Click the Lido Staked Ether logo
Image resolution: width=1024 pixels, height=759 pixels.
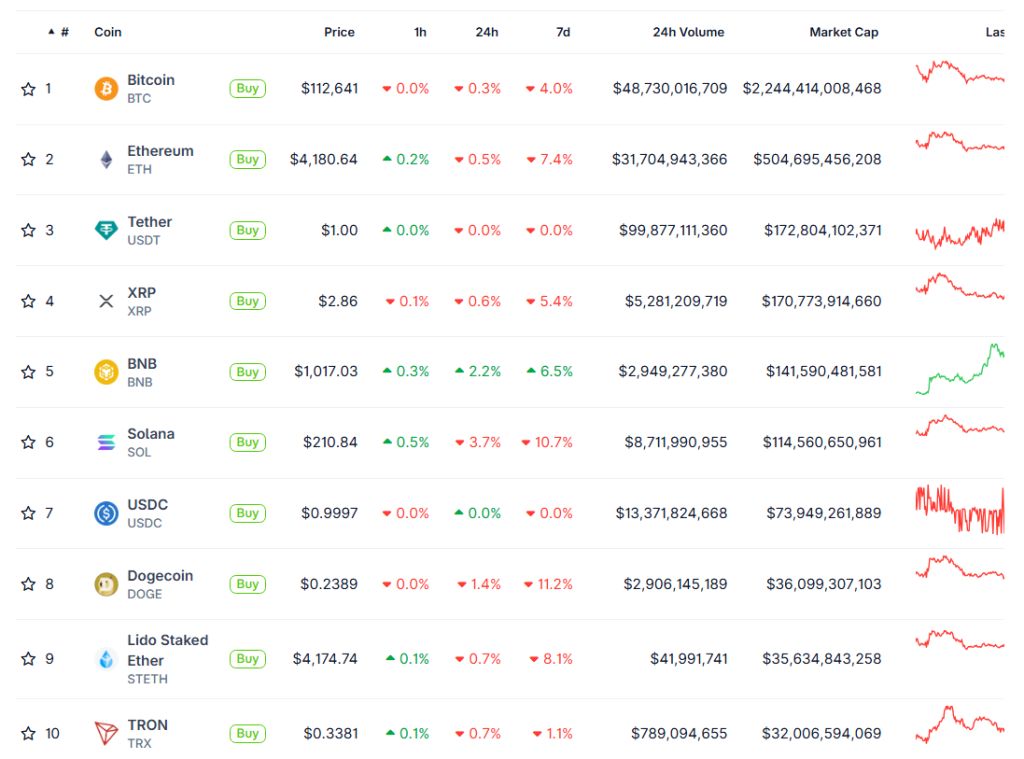tap(106, 659)
